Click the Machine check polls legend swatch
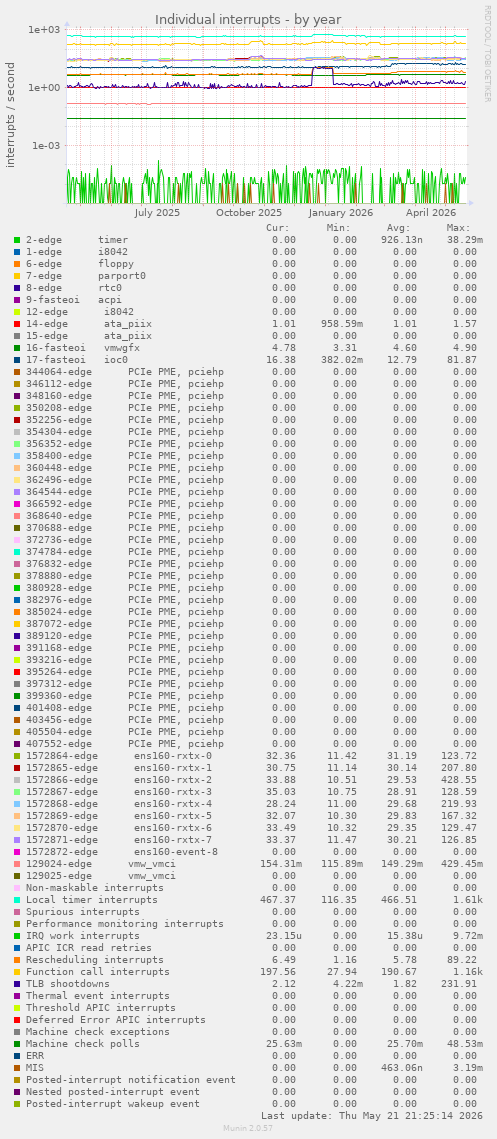Viewport: 497px width, 1139px height. [17, 1044]
